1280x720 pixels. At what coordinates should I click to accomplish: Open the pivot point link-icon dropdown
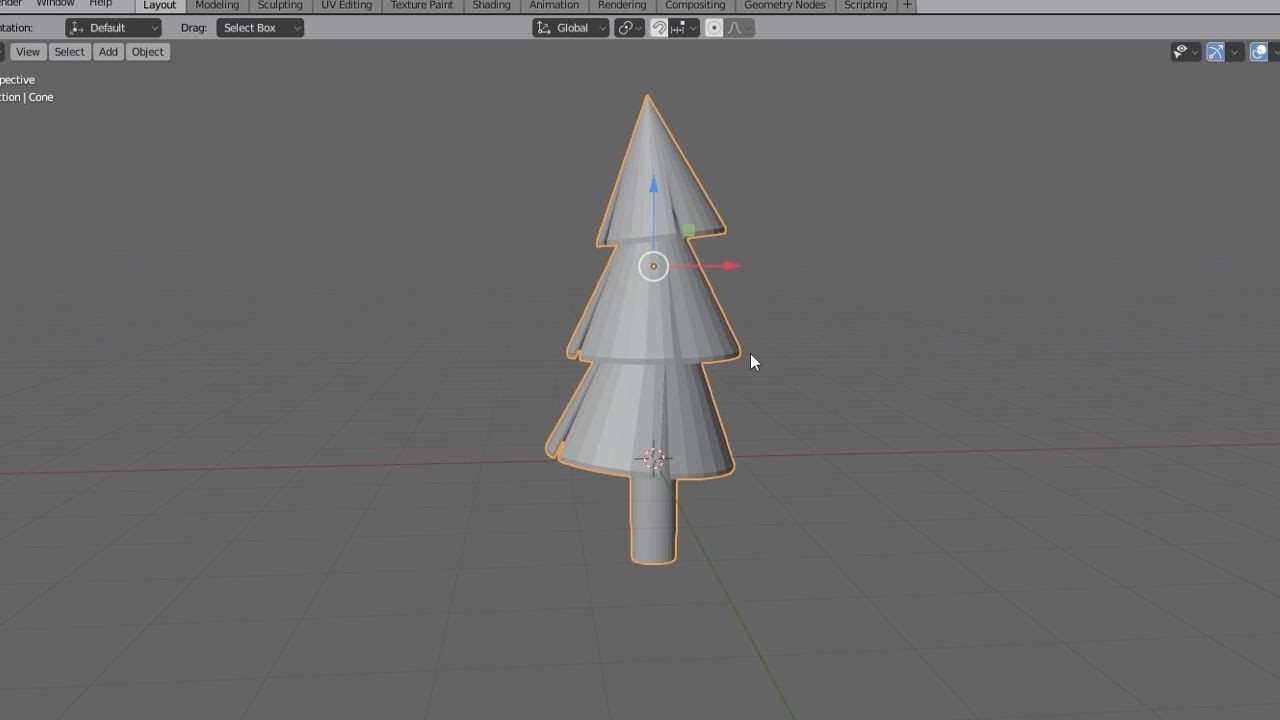[629, 28]
